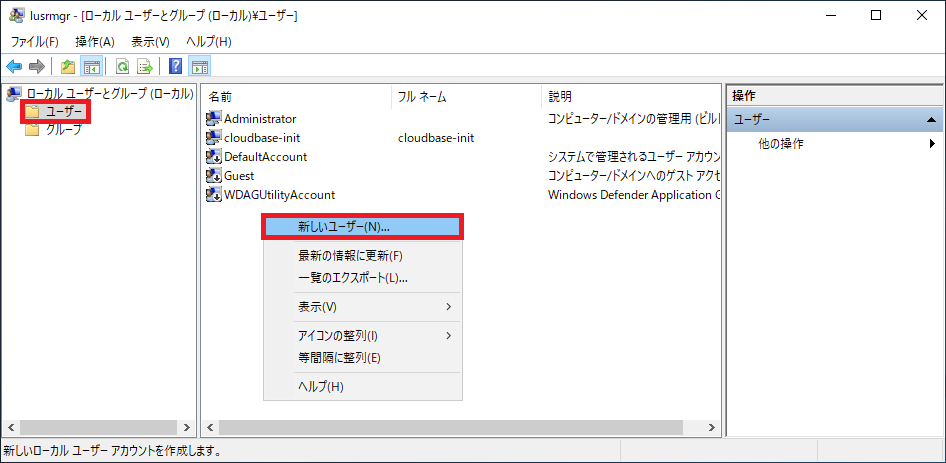Click the Back arrow toolbar icon
This screenshot has height=463, width=946.
click(x=14, y=66)
